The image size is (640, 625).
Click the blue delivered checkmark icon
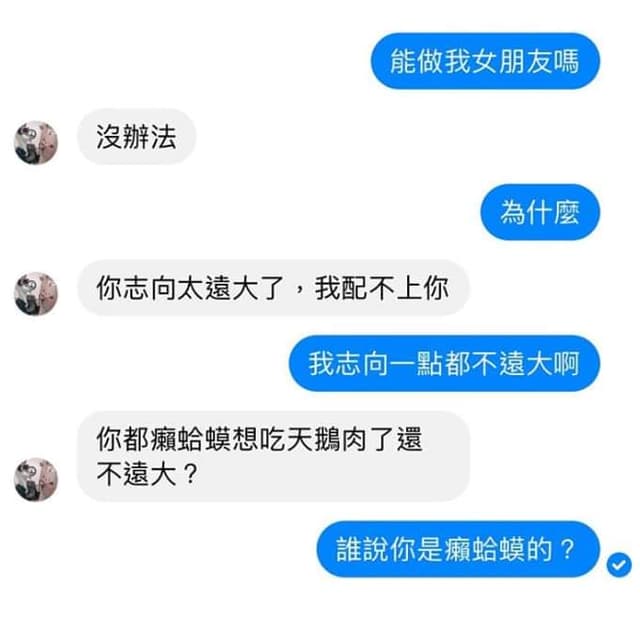pos(619,565)
